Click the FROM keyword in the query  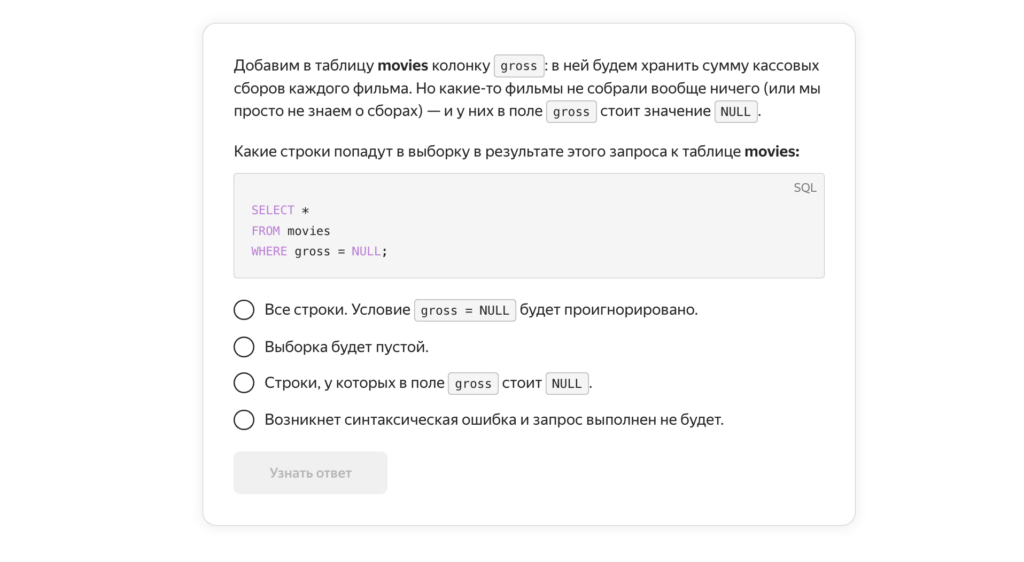point(266,231)
